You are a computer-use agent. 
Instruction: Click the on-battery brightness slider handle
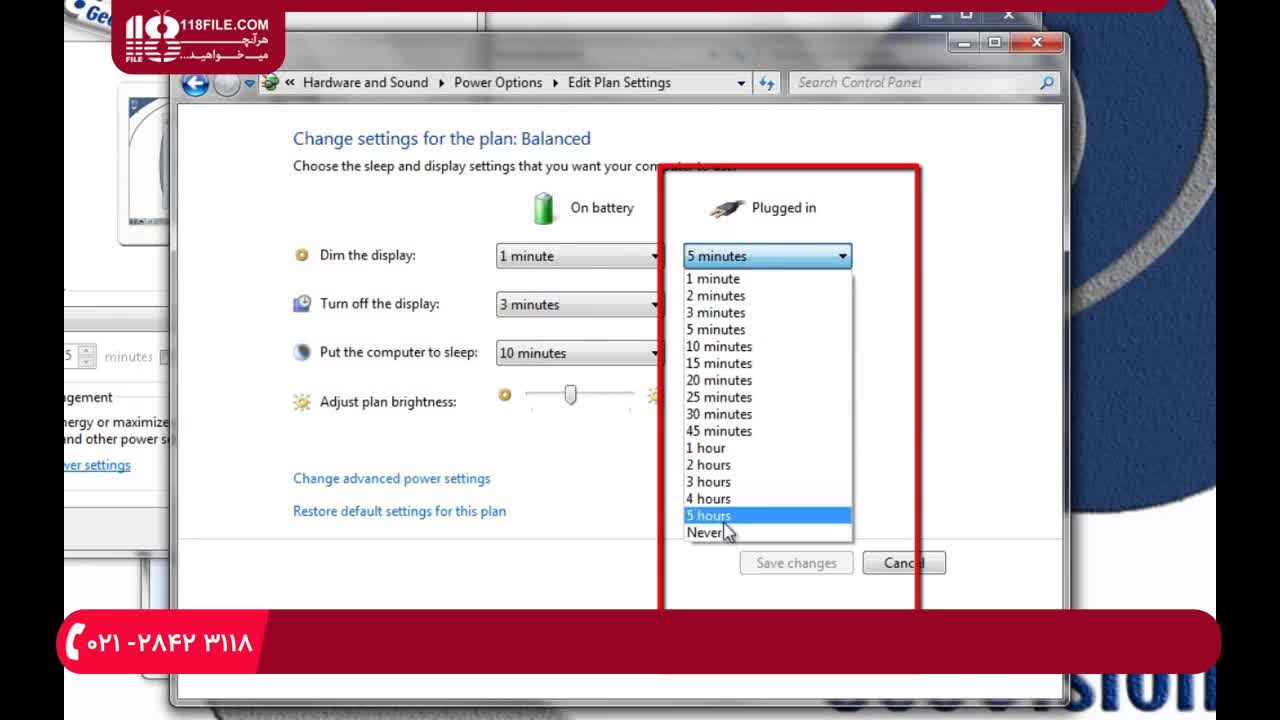pyautogui.click(x=570, y=395)
